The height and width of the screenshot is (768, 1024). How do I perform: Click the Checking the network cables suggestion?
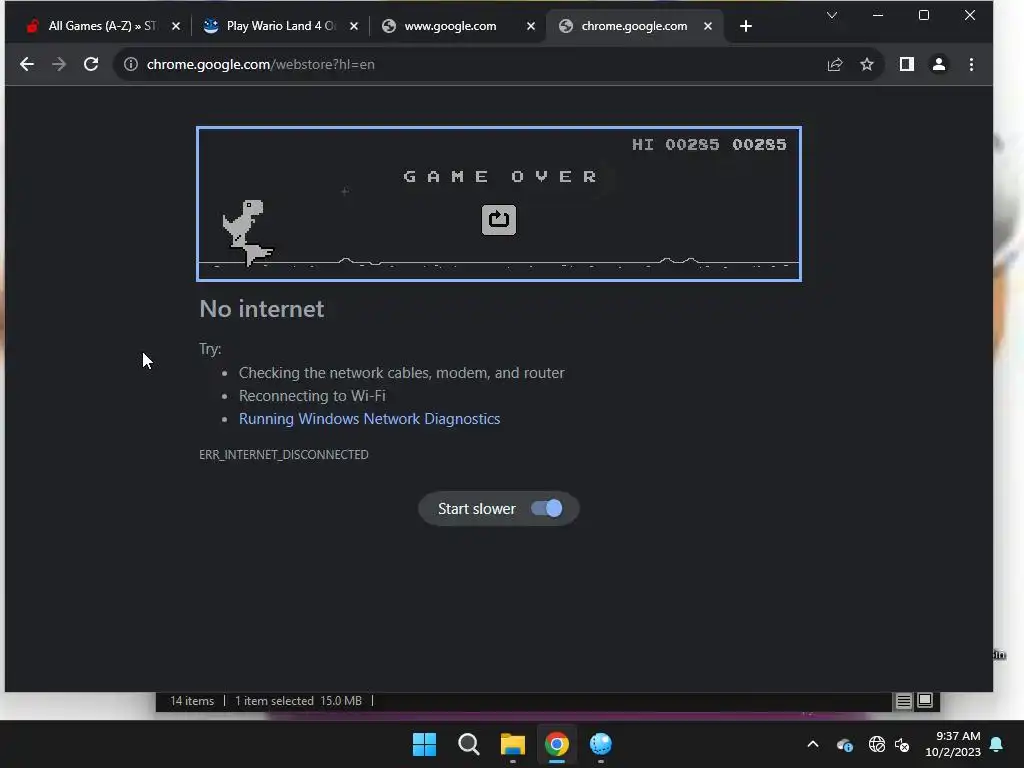coord(401,373)
